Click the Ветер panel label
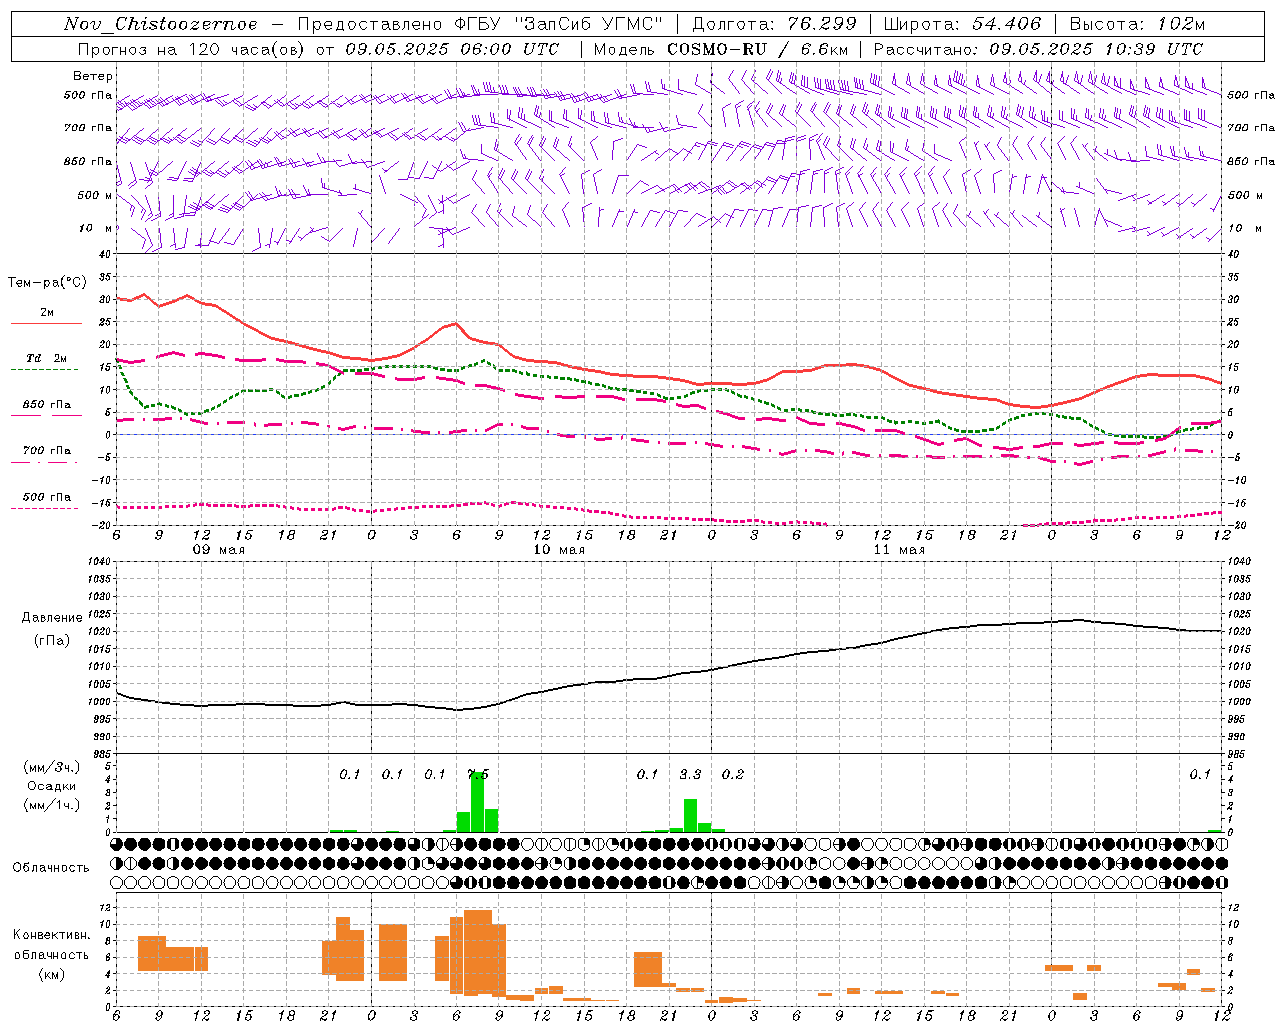Image resolution: width=1280 pixels, height=1024 pixels. [92, 76]
